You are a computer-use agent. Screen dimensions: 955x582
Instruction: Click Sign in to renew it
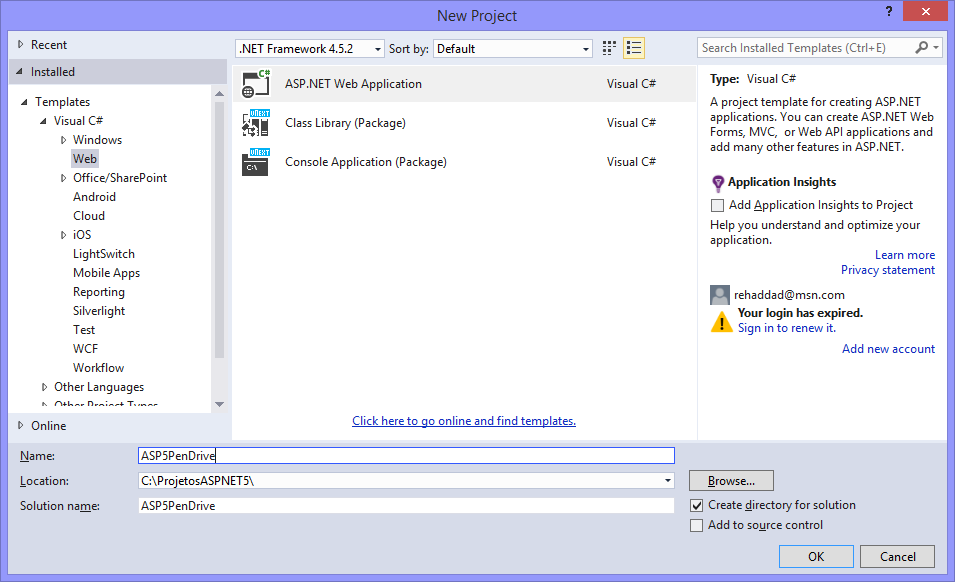(786, 328)
